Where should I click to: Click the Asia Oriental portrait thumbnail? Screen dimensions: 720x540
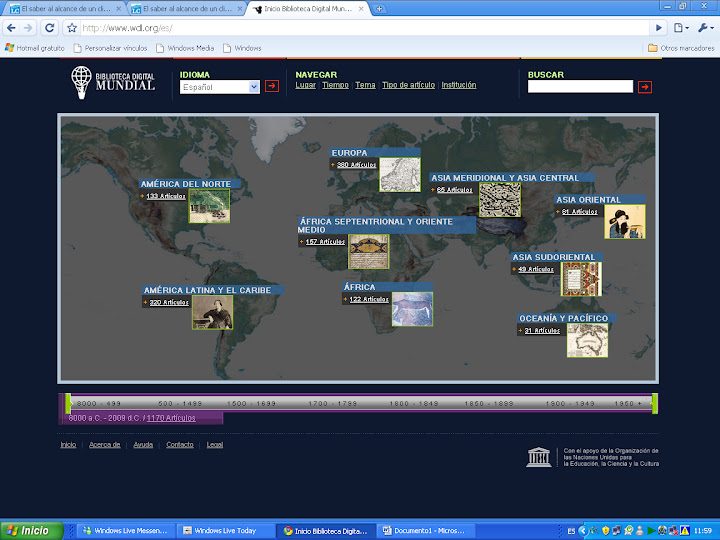coord(625,222)
